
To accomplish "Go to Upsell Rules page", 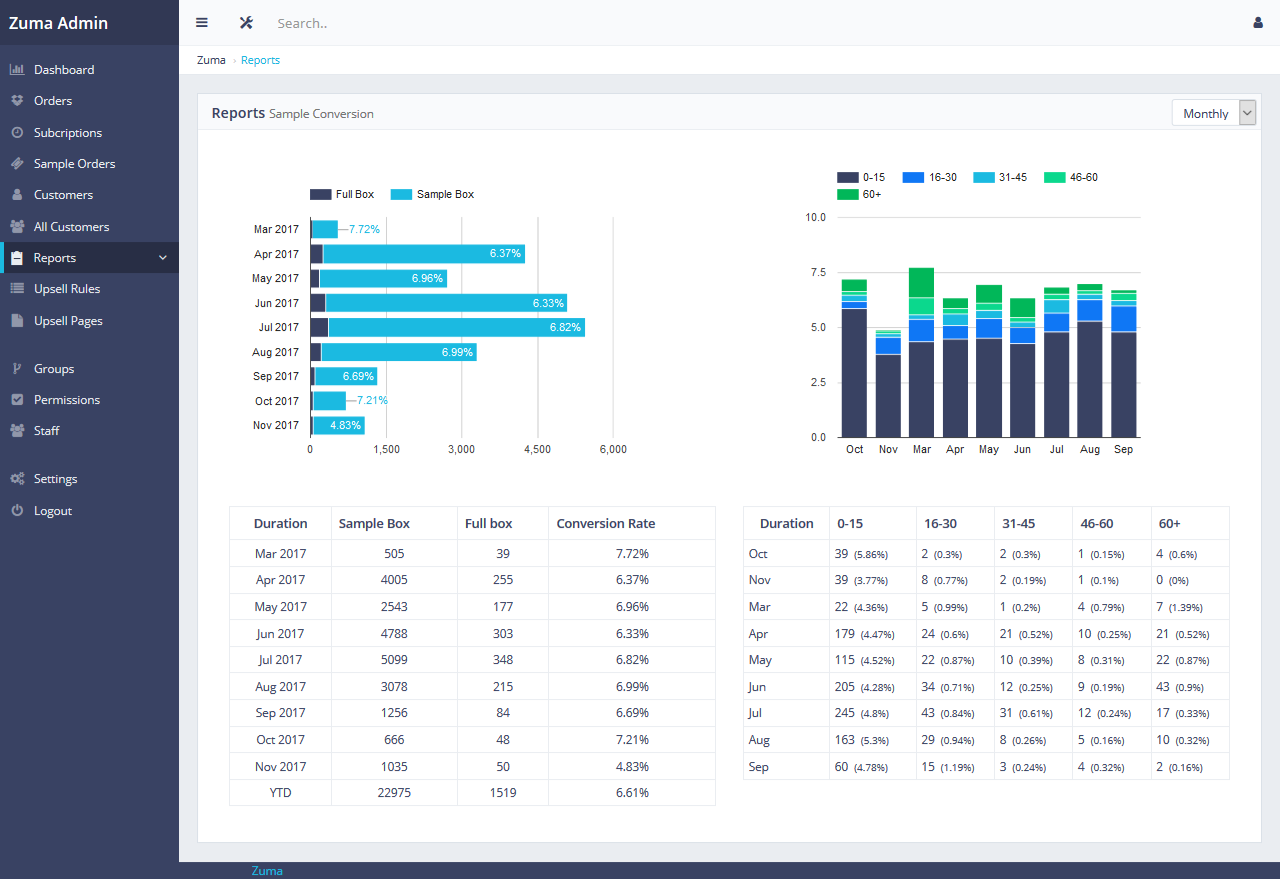I will coord(67,289).
